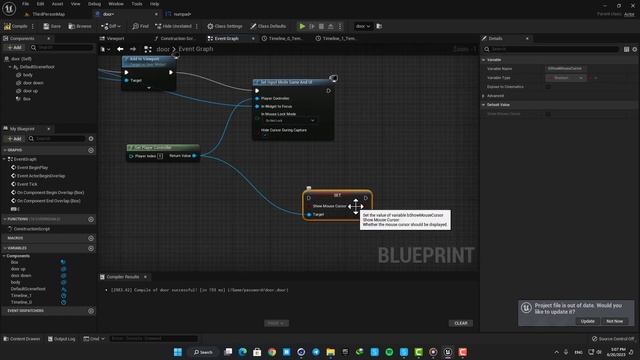Toggle Expose to Cinematics checkbox
640x360 pixels.
(548, 87)
